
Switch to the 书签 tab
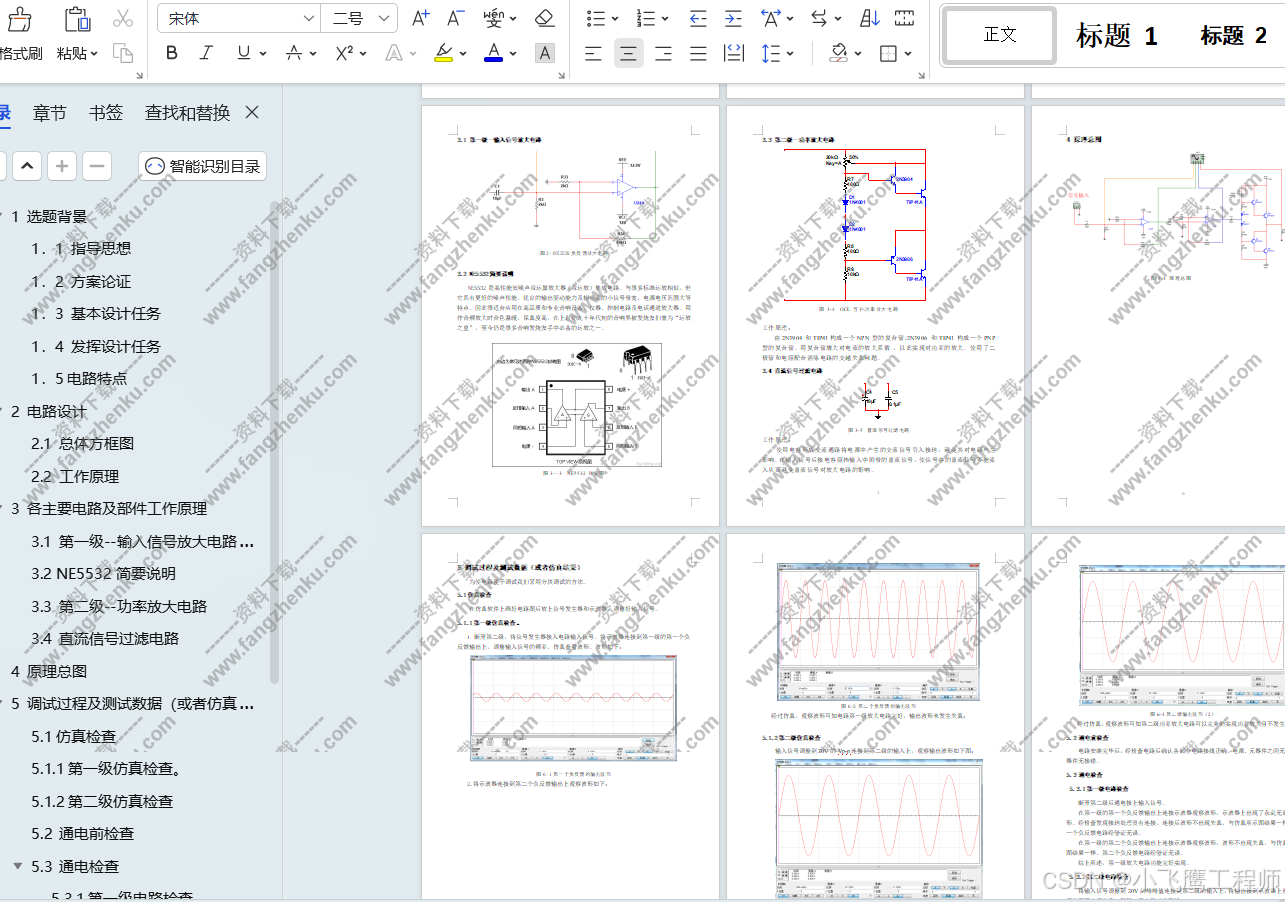(x=106, y=113)
